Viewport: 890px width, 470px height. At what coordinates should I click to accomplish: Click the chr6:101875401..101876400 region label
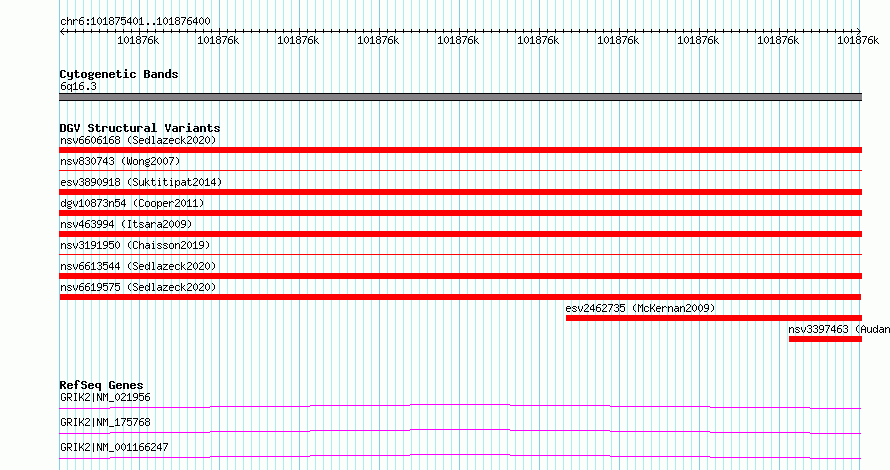135,21
